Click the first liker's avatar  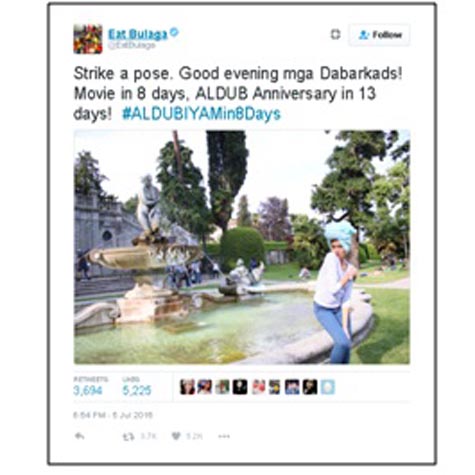coord(187,387)
